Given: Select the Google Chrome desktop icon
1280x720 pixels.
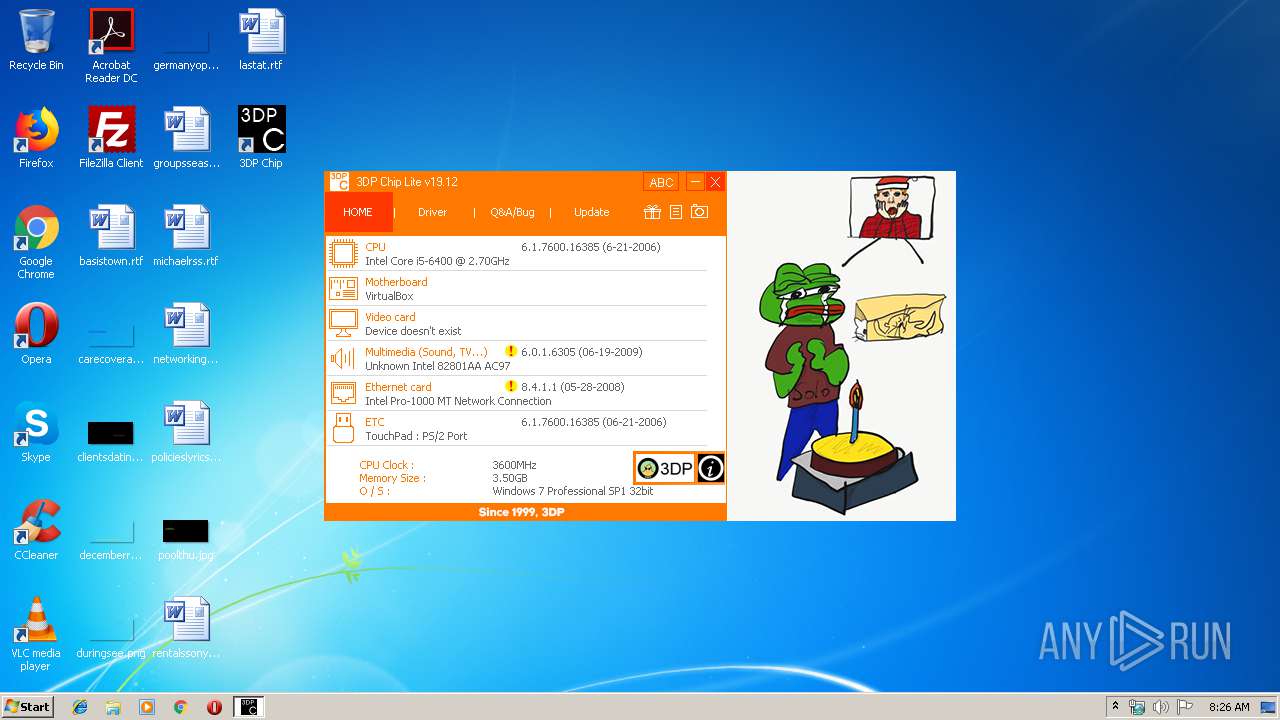Looking at the screenshot, I should tap(36, 242).
